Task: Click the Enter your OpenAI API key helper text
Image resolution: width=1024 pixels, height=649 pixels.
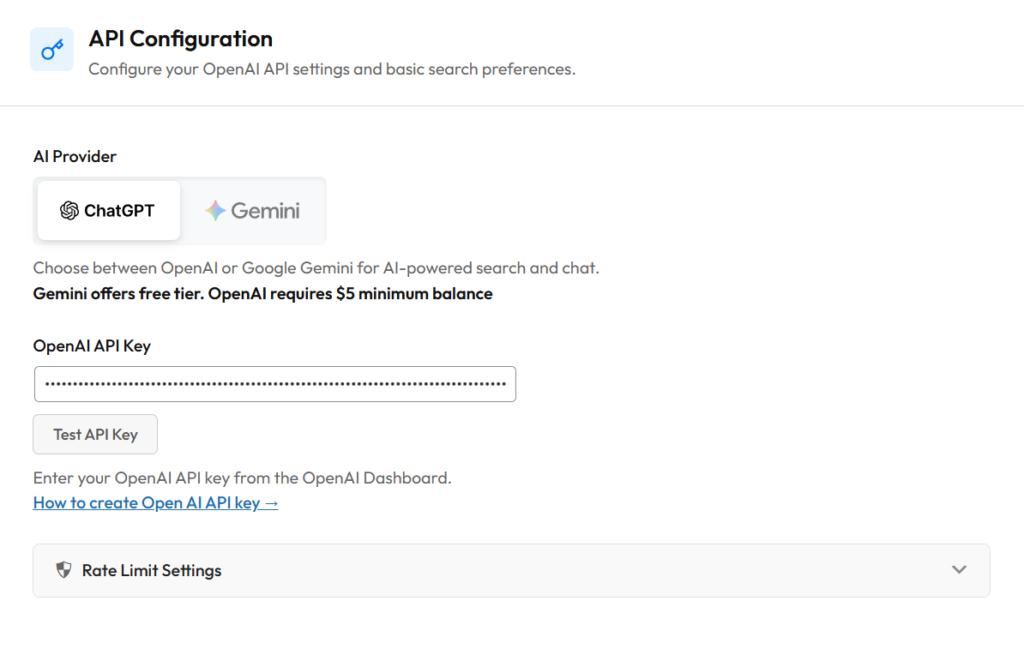Action: (242, 477)
